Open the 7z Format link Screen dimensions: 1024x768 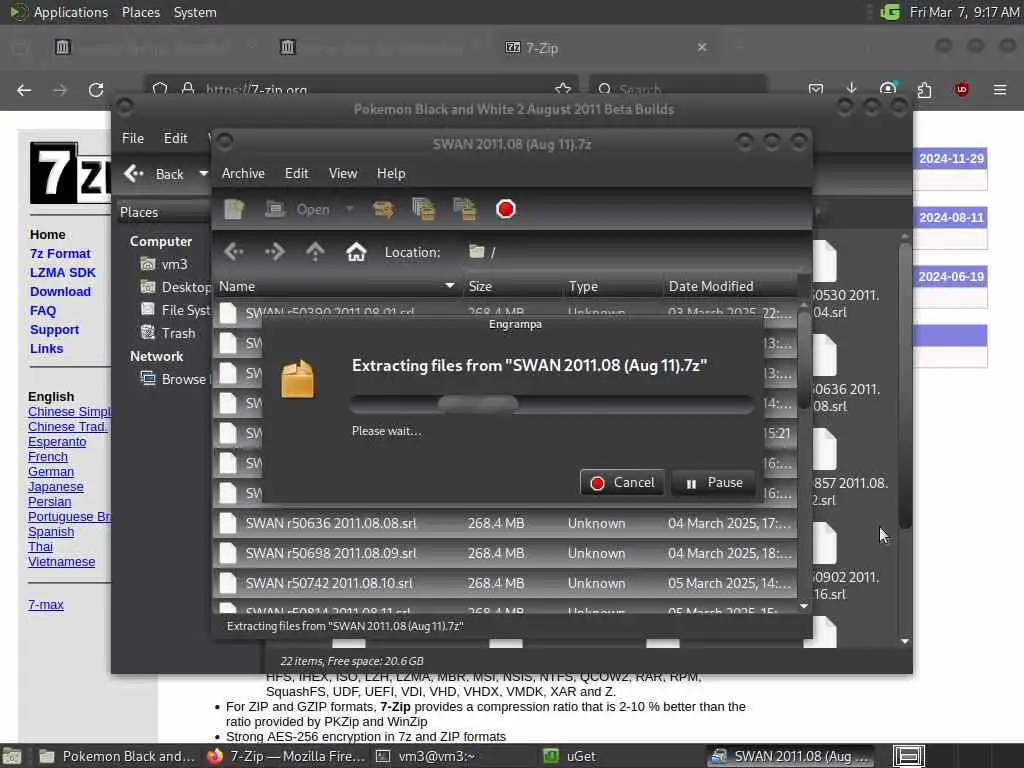point(60,253)
